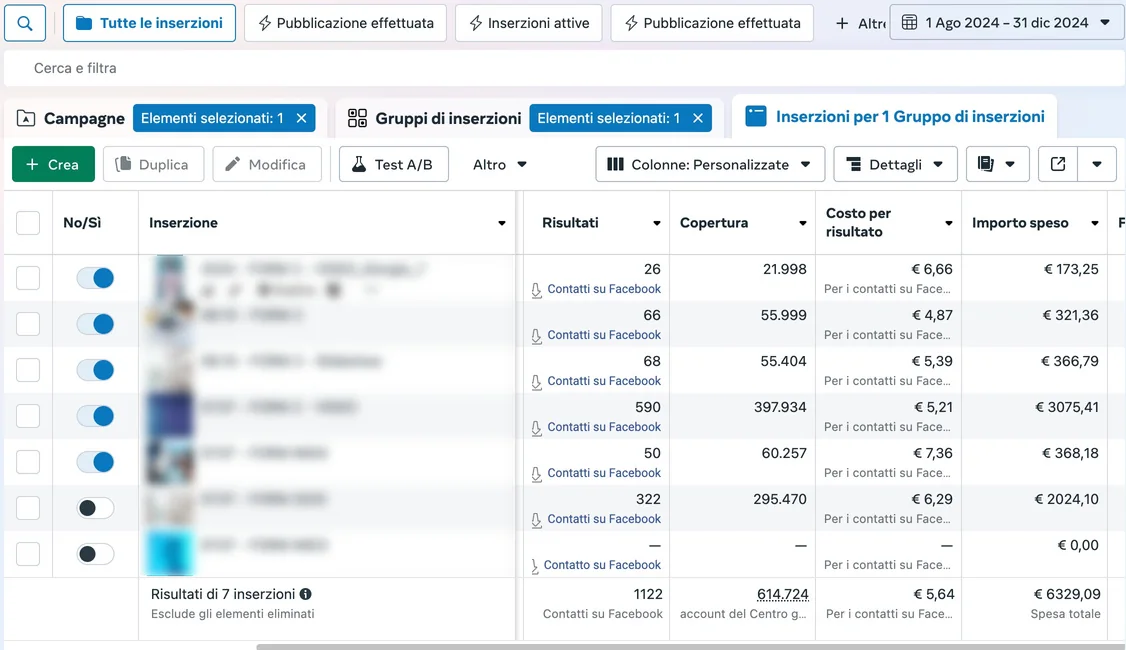
Task: Turn on ad spending € 0,00
Action: pyautogui.click(x=96, y=554)
